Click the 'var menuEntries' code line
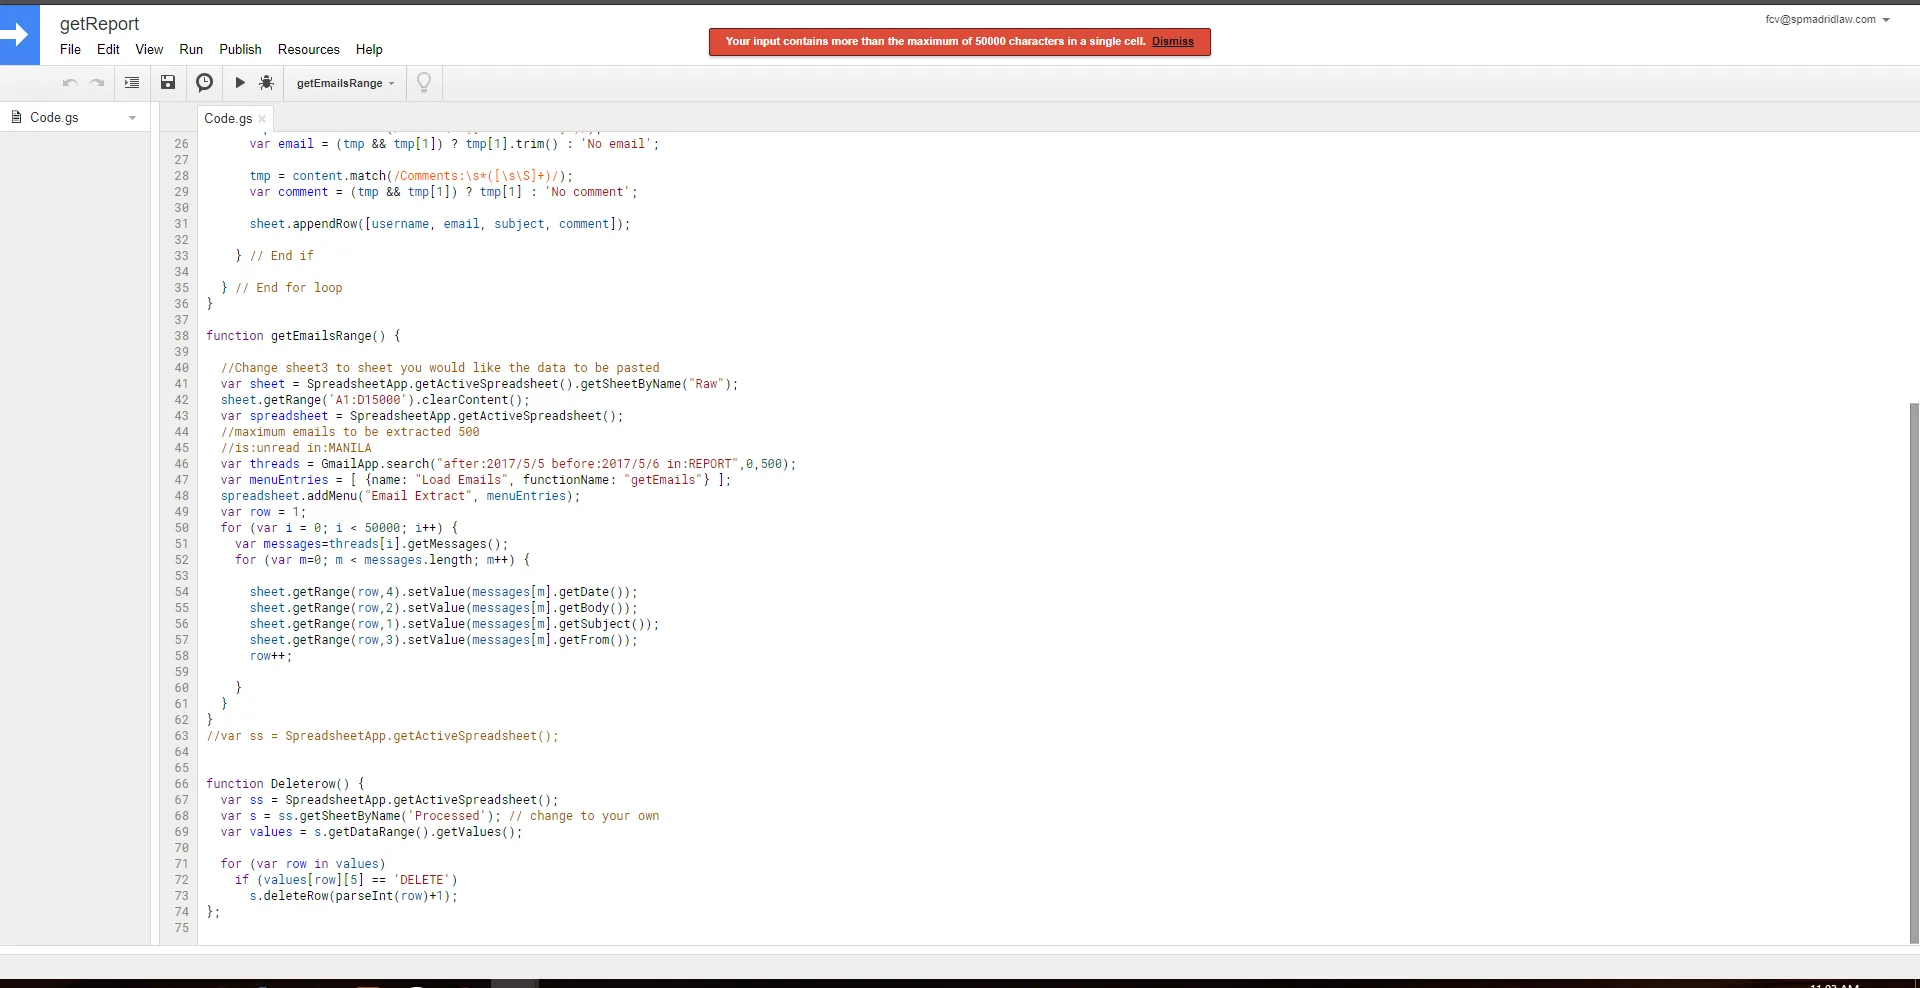This screenshot has height=988, width=1920. click(476, 480)
